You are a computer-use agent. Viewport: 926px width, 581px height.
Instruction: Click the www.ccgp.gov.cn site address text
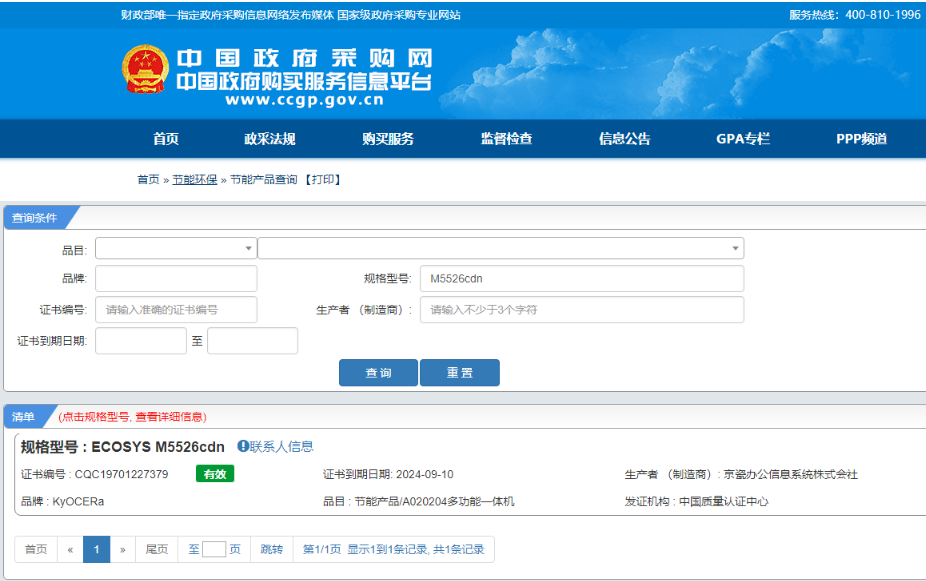click(305, 100)
